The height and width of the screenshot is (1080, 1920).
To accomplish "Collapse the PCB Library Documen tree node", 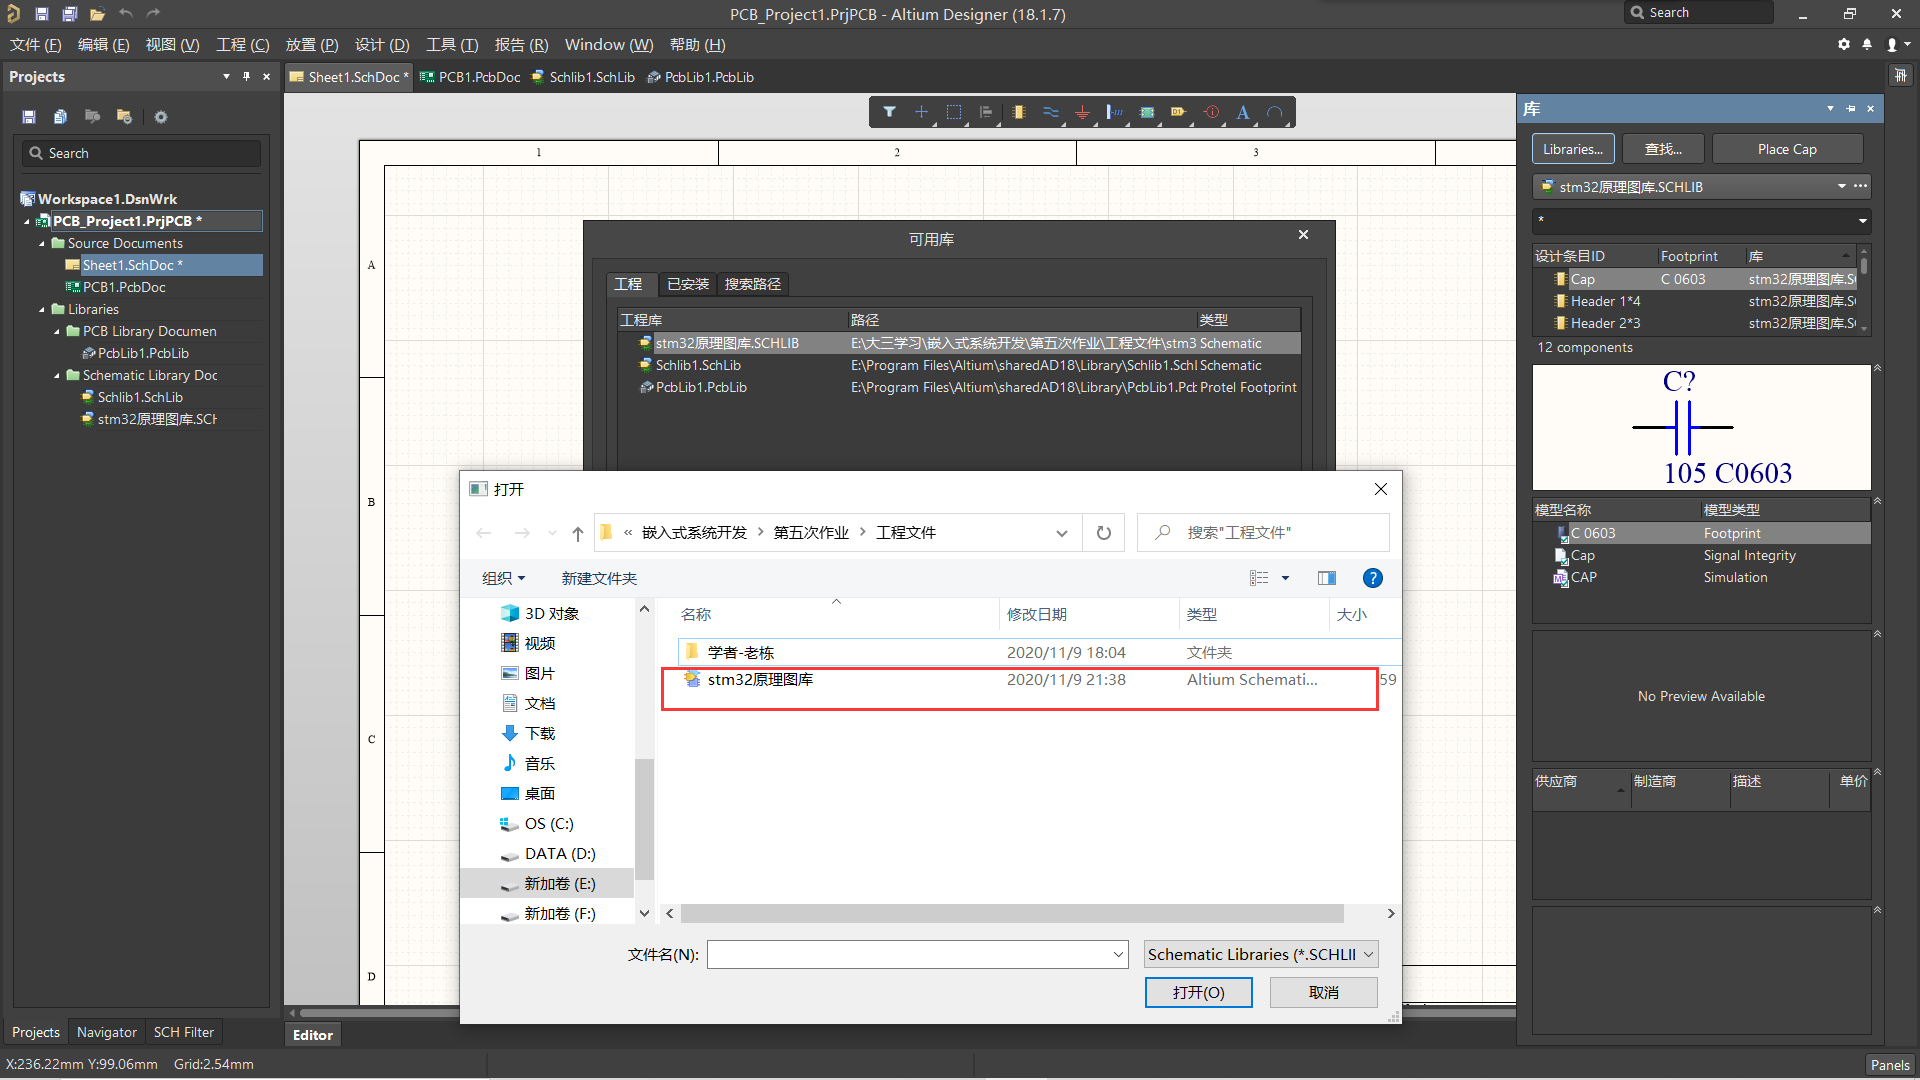I will tap(57, 331).
